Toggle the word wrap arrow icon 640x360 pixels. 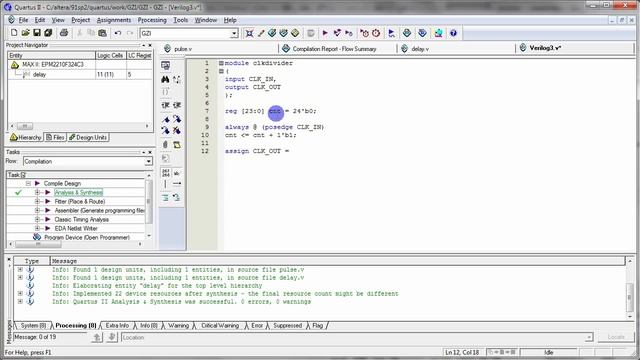177,184
